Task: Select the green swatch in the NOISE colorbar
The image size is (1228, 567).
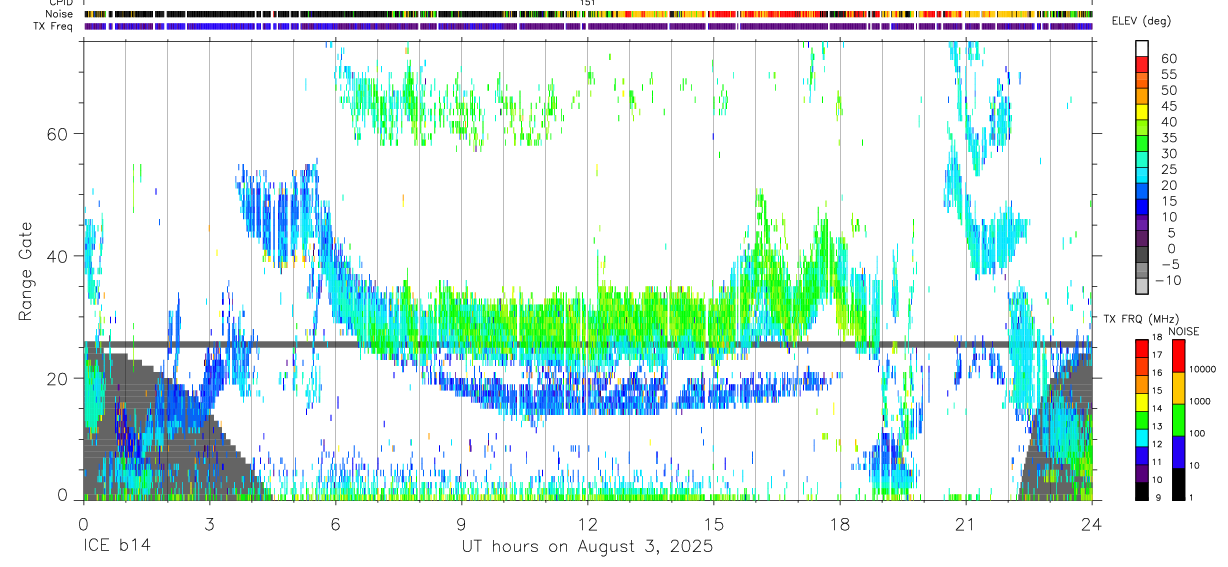Action: point(1178,420)
